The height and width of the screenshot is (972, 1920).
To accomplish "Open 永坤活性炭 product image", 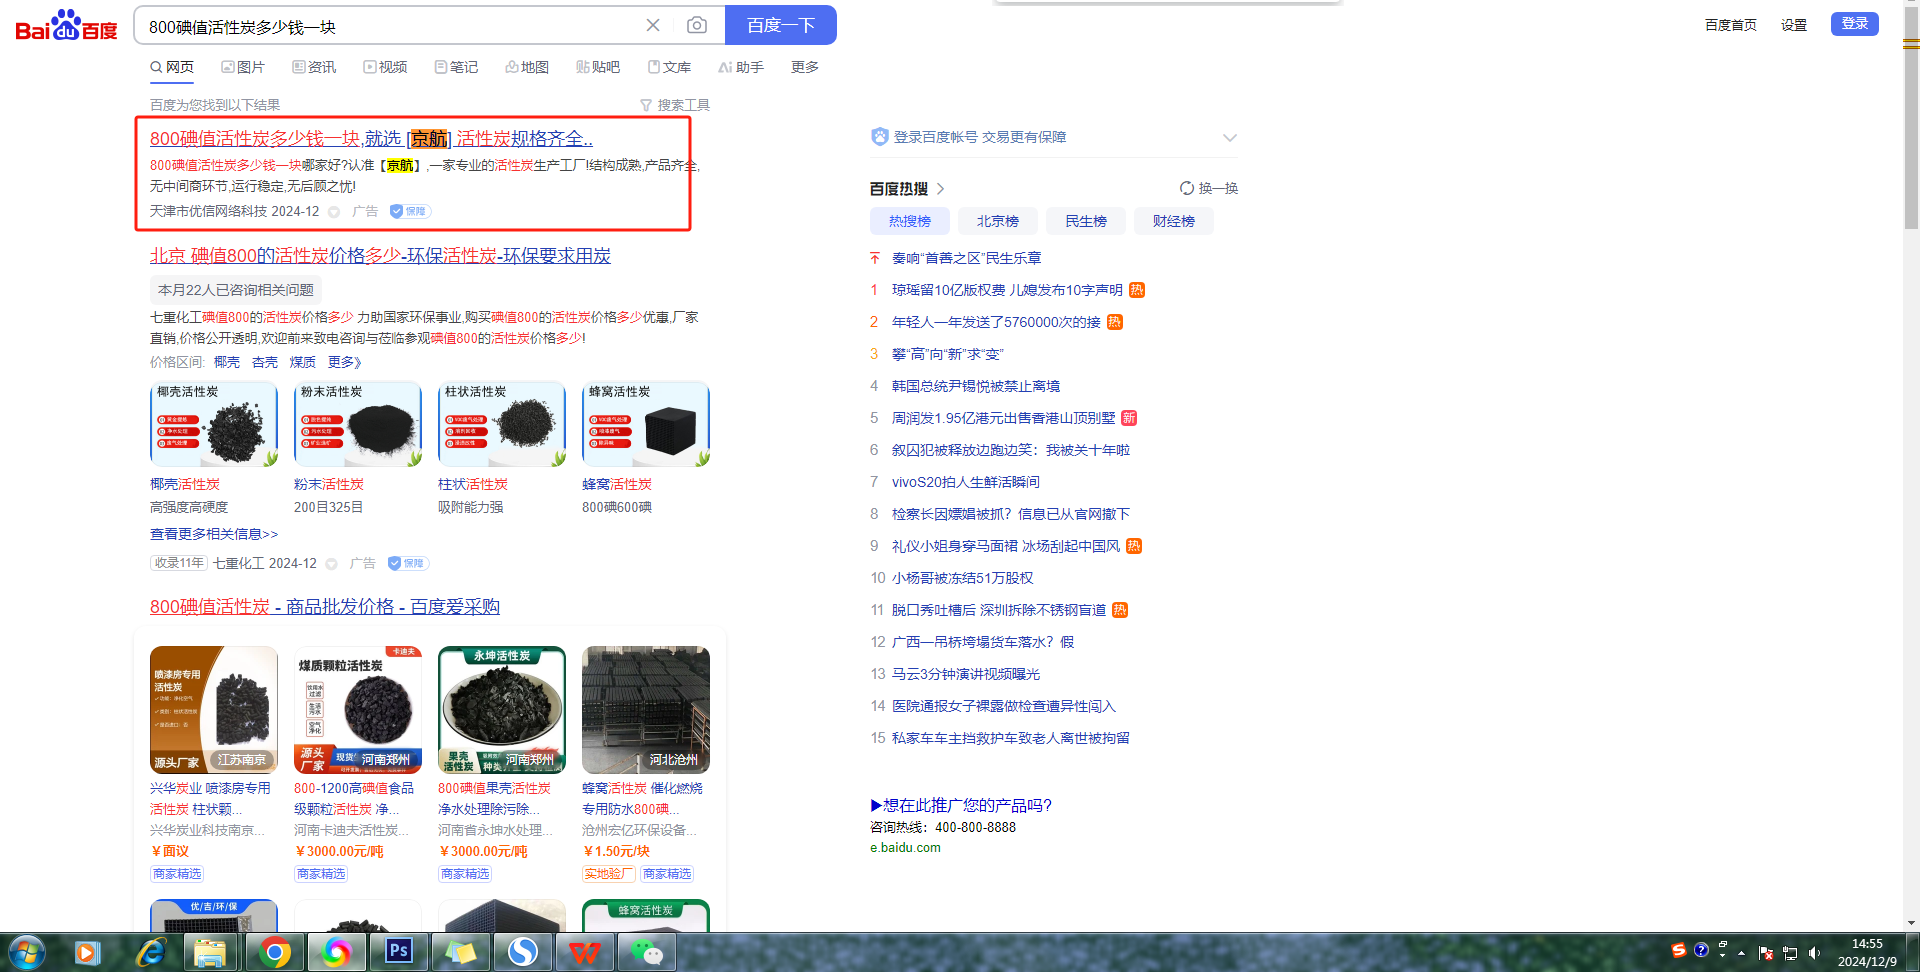I will coord(502,710).
